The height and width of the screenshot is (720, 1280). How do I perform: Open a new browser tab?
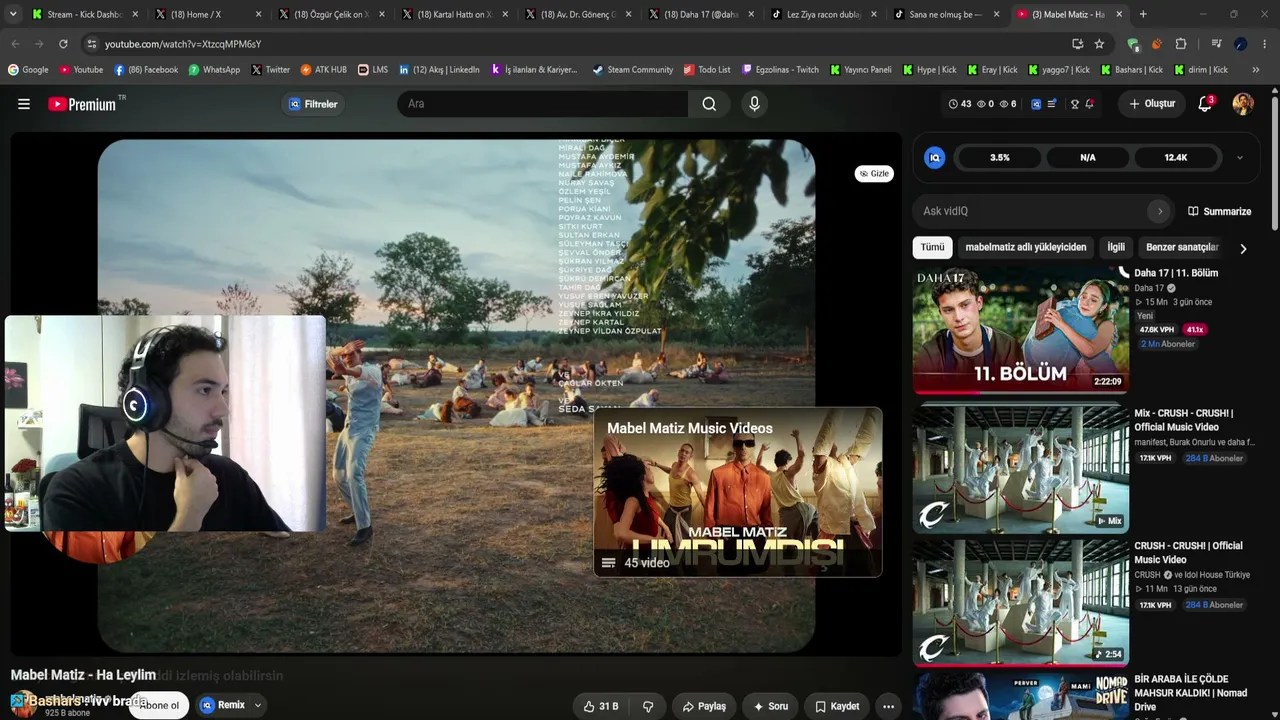(1143, 14)
